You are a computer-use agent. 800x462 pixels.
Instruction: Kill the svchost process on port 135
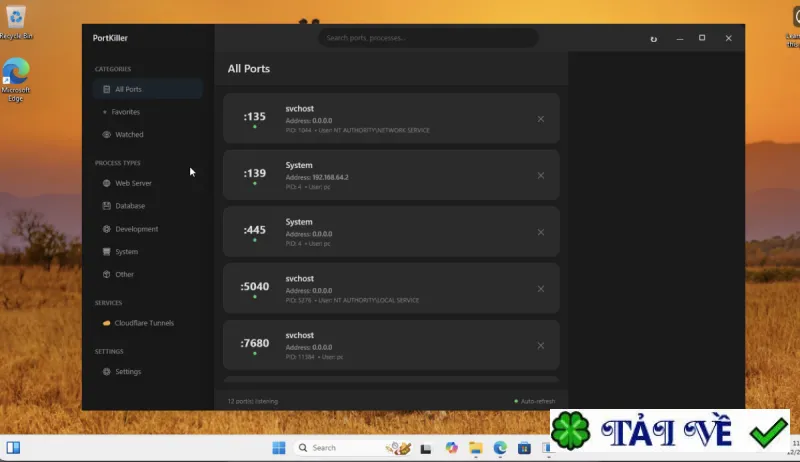point(540,119)
